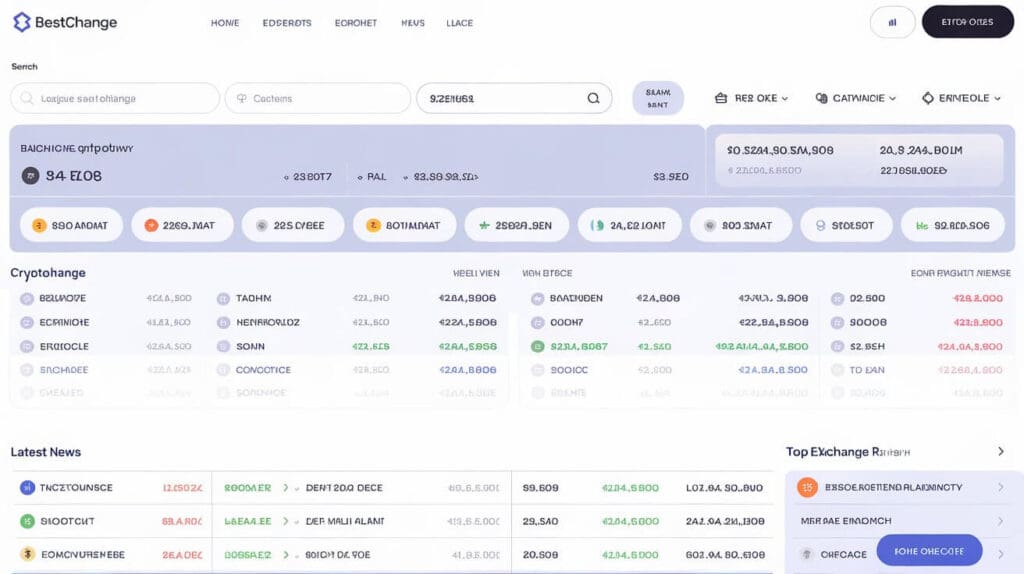Click the ECPRNIOIE row icon
1024x574 pixels.
click(x=27, y=323)
